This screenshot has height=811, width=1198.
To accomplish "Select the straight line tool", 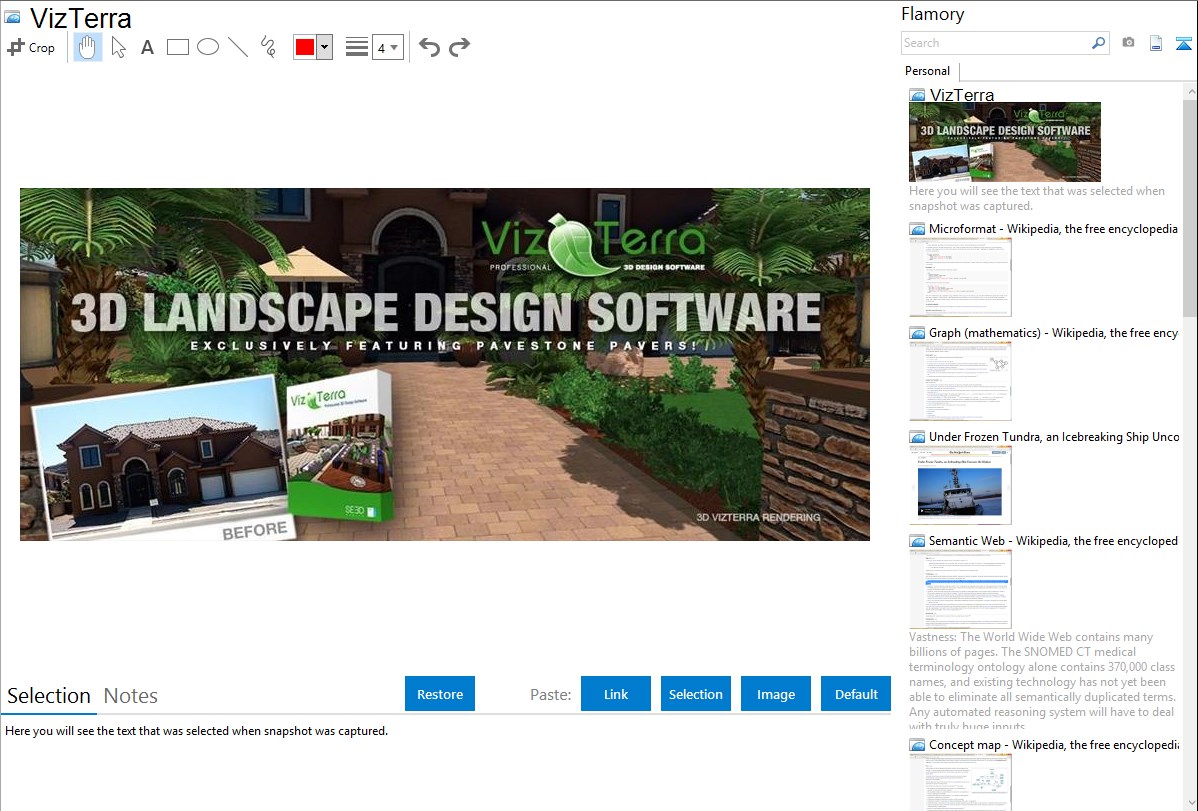I will [x=238, y=47].
